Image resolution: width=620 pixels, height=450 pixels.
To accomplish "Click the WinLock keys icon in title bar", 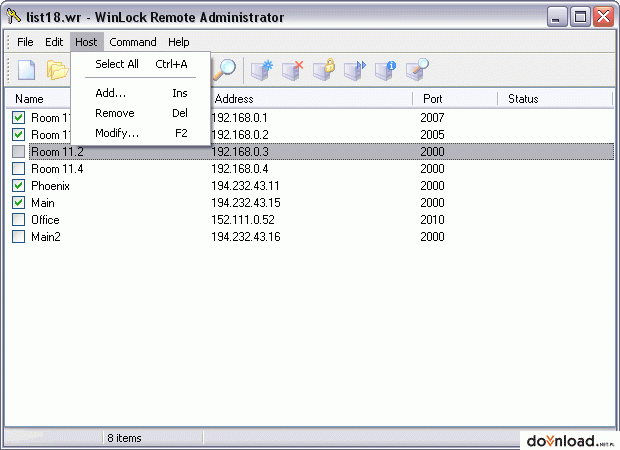I will point(13,16).
